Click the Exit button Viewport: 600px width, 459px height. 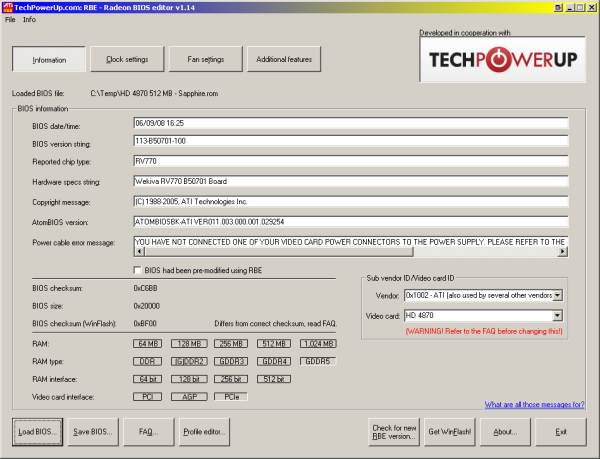pos(561,432)
